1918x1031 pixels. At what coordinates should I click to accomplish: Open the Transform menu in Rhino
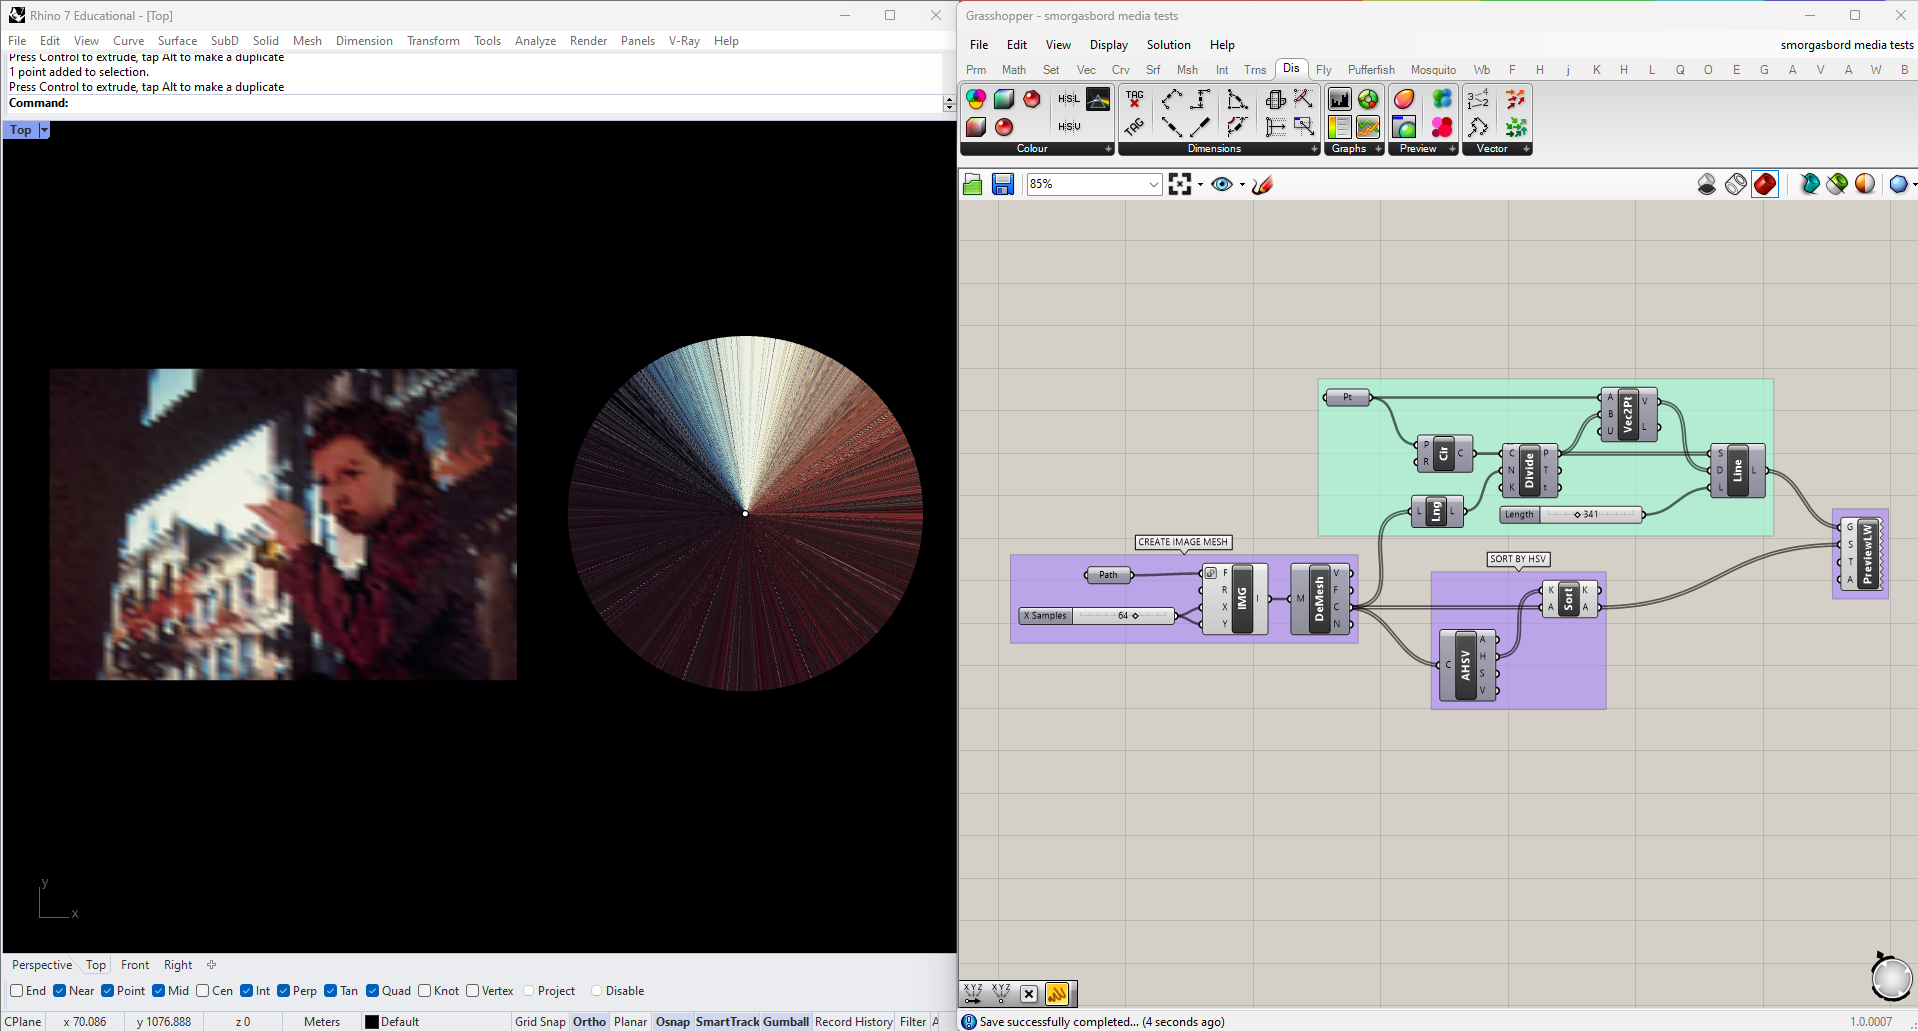coord(433,41)
